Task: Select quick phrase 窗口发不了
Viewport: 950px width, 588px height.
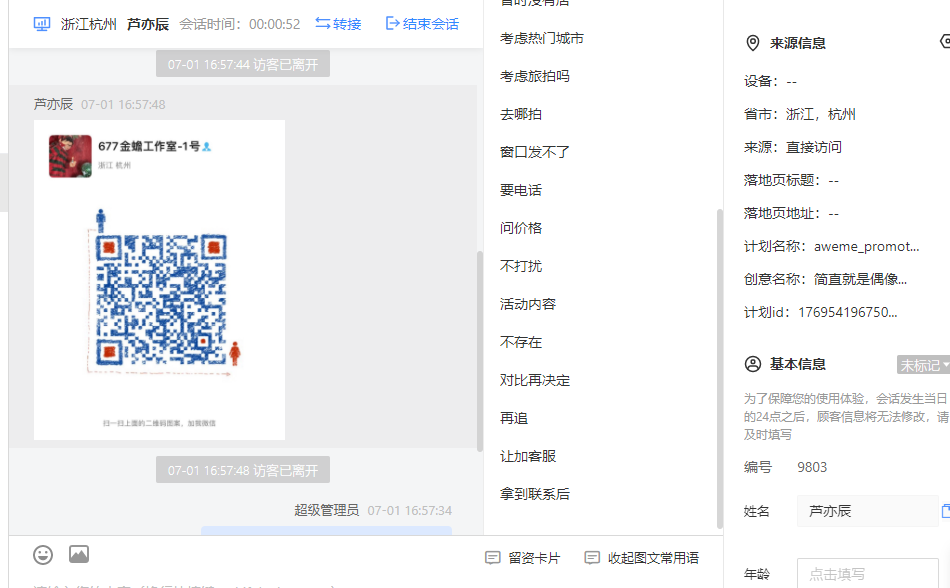Action: click(534, 152)
